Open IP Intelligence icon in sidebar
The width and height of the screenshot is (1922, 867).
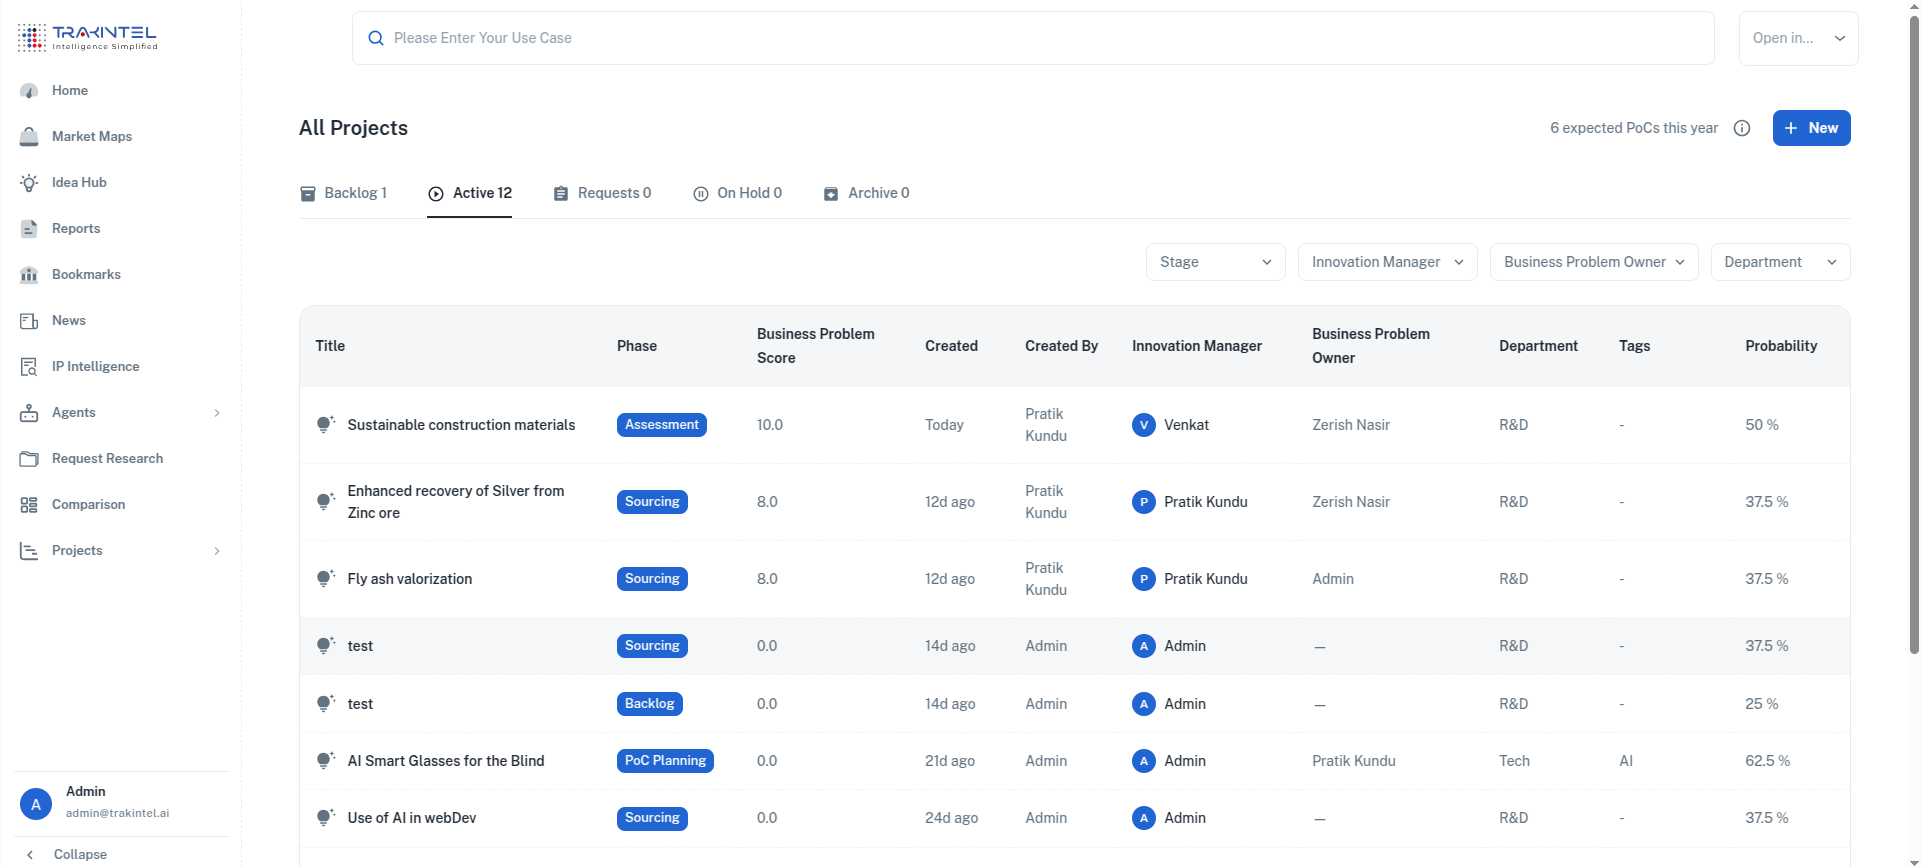click(x=29, y=367)
